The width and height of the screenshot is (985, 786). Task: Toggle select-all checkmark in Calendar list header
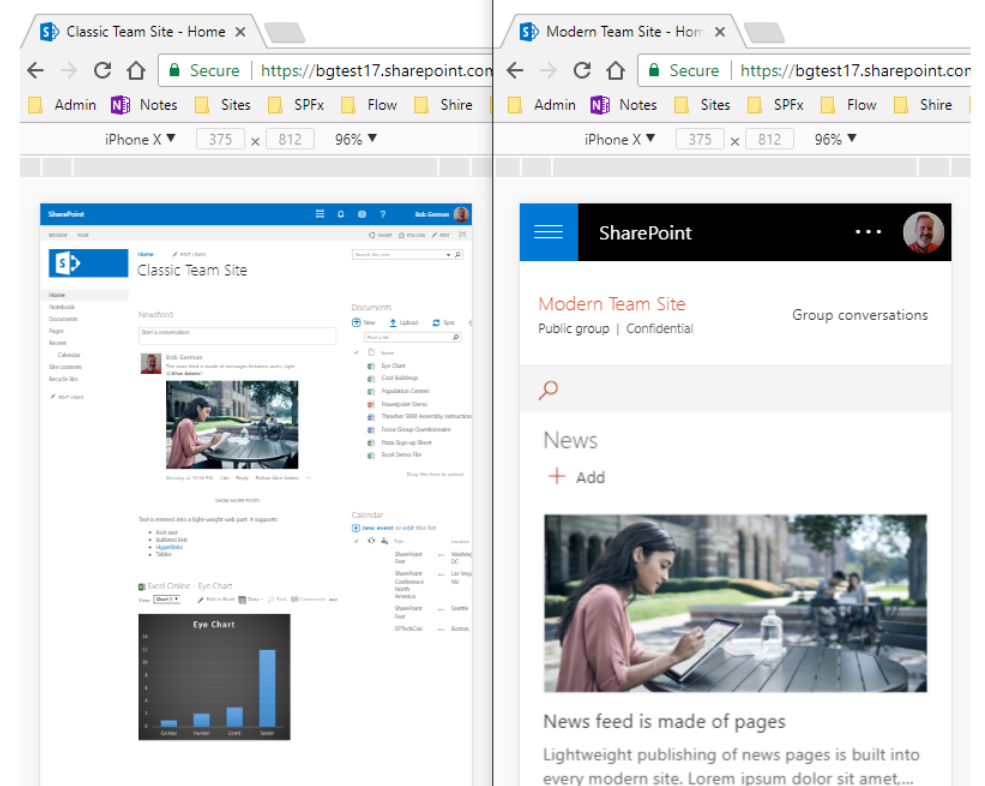356,540
